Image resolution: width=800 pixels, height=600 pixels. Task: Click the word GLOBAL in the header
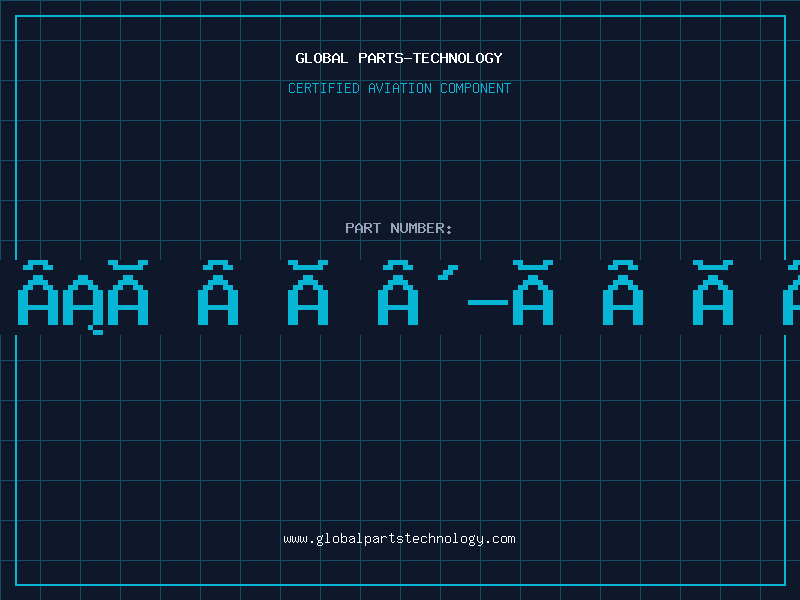click(x=321, y=58)
